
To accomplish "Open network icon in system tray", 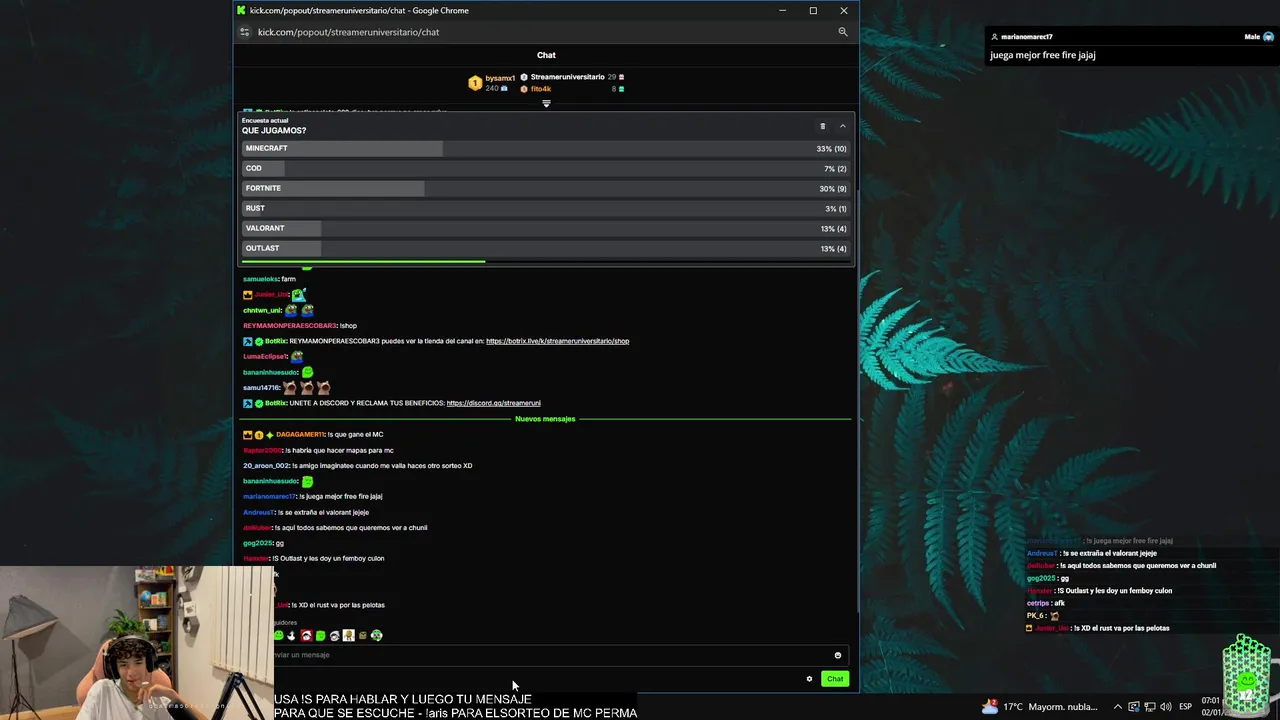I will 1150,707.
